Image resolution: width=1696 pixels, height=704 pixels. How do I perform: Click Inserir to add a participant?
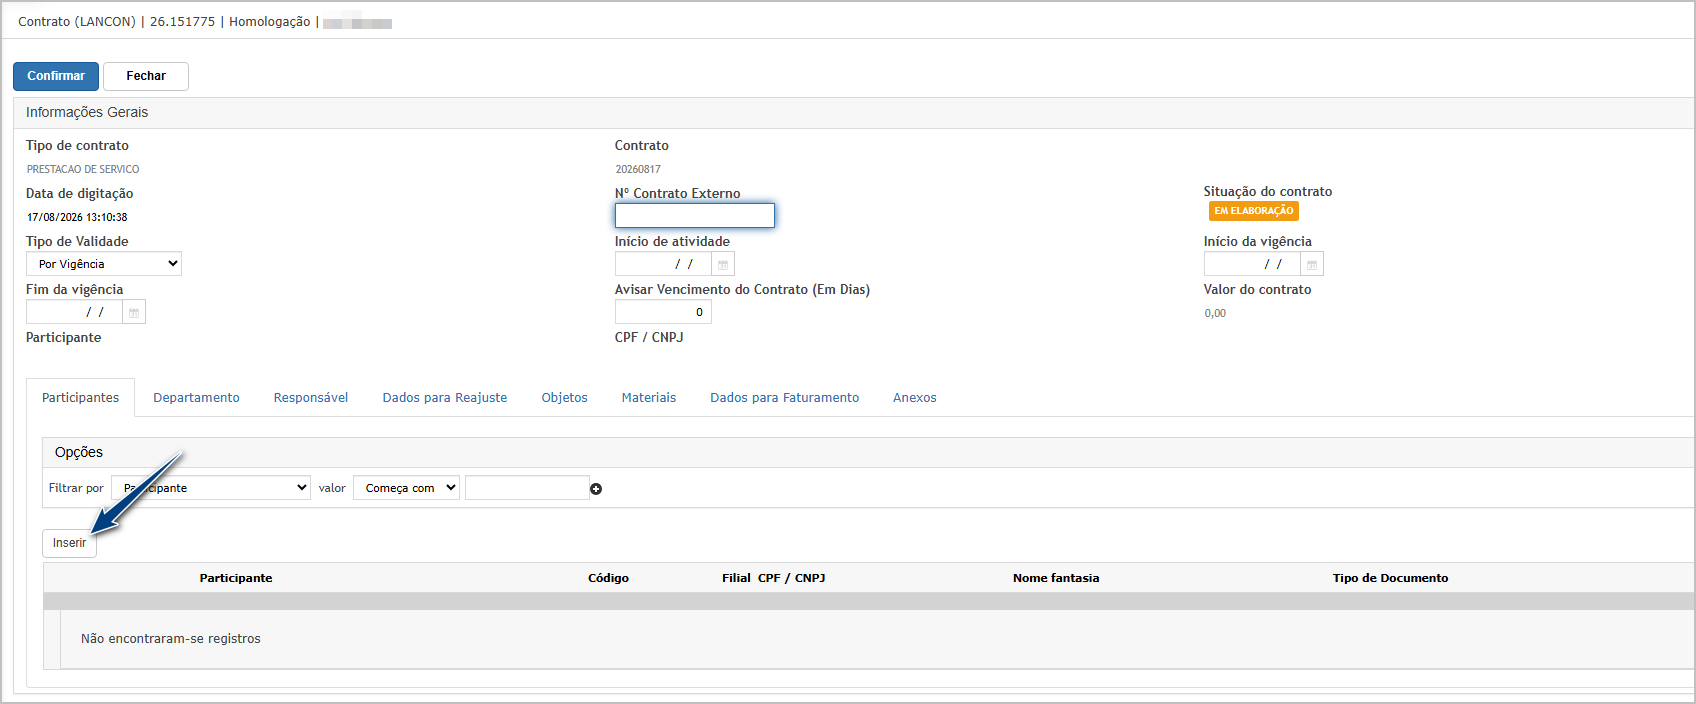tap(69, 543)
